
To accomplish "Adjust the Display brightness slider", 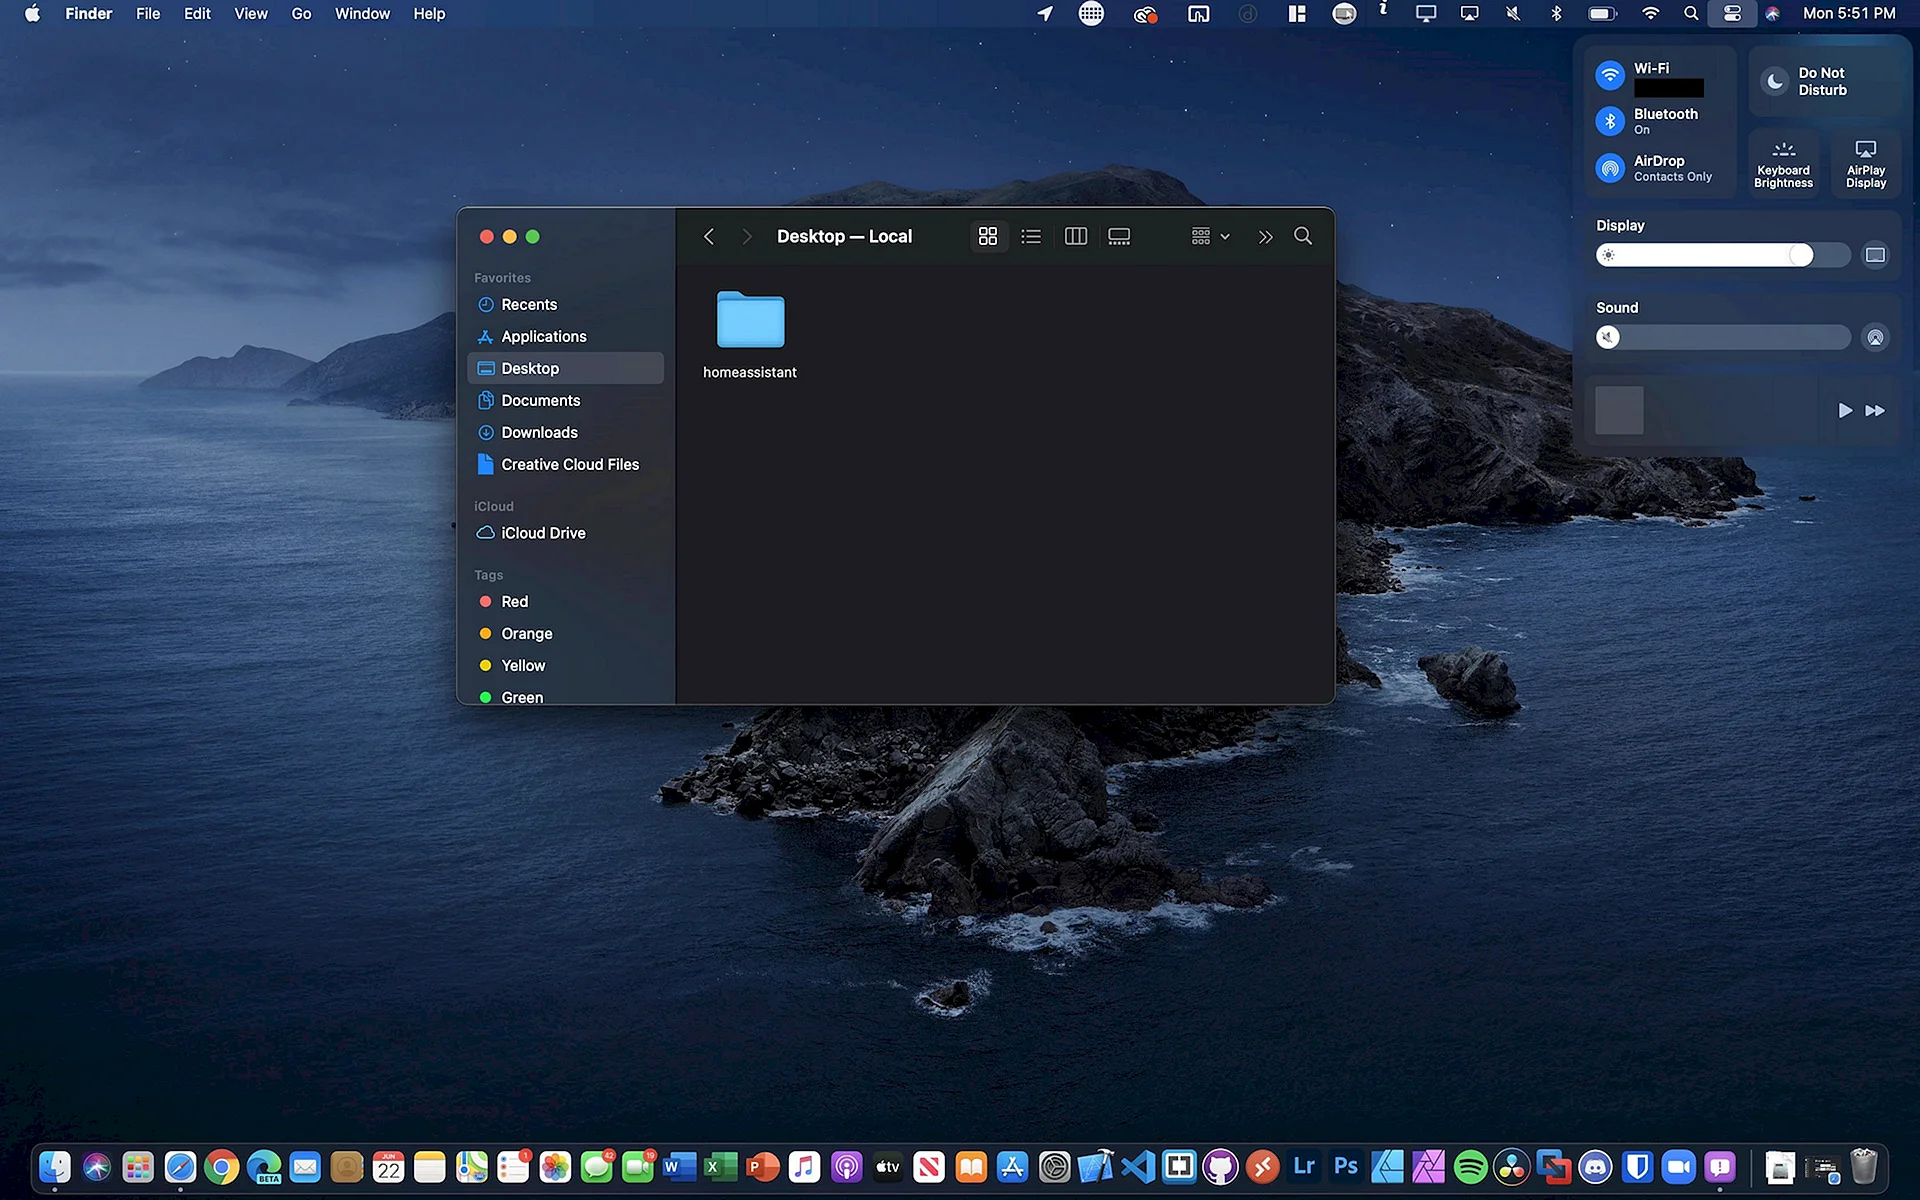I will [x=1800, y=254].
